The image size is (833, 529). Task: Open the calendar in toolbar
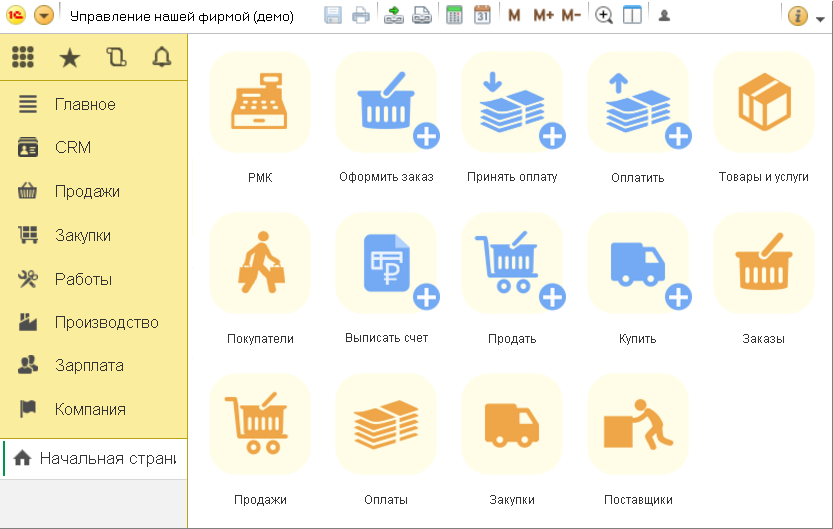coord(482,16)
